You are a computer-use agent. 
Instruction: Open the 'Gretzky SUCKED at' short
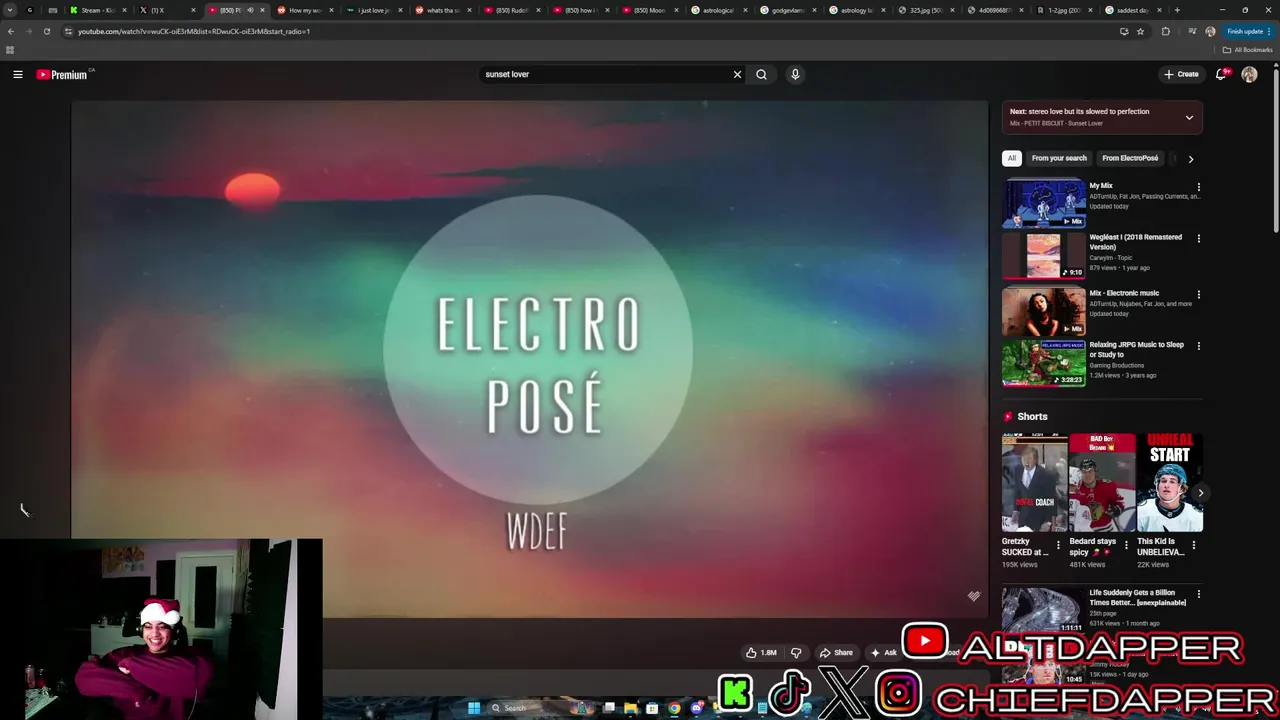tap(1035, 482)
